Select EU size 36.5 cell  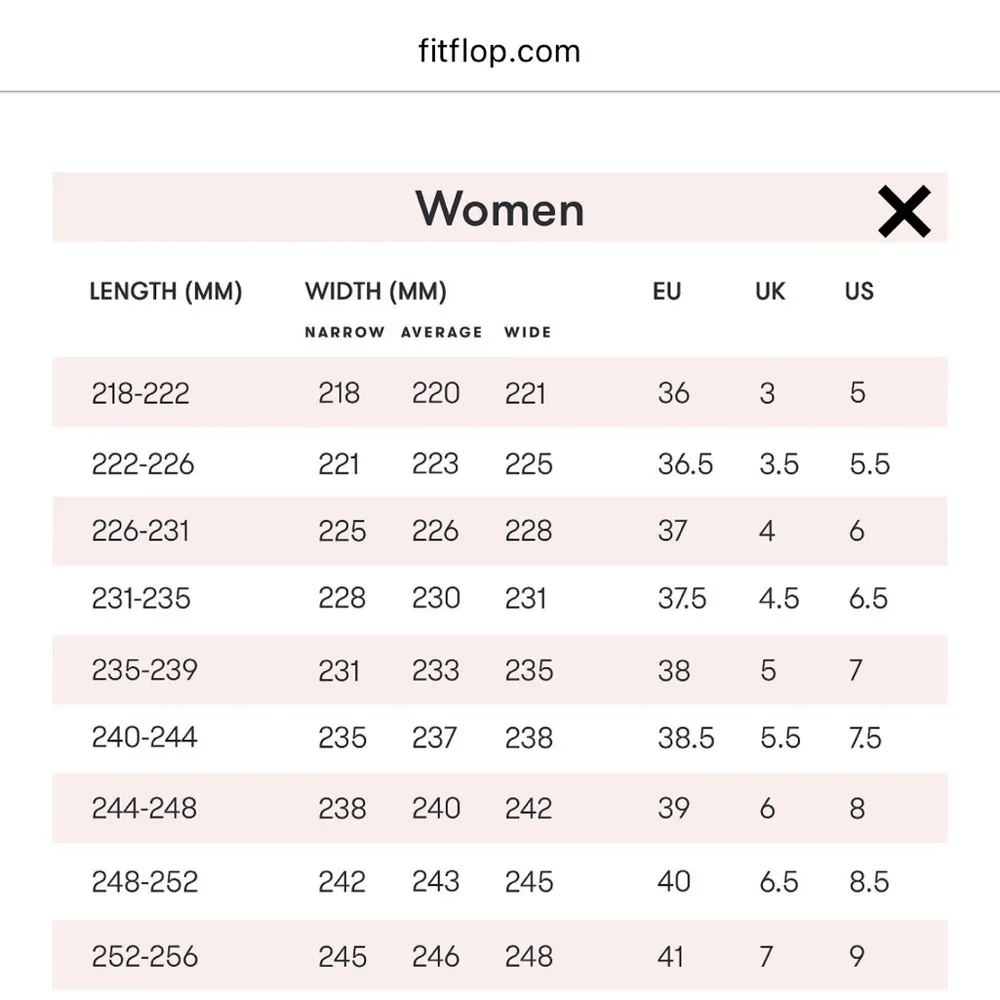(685, 464)
